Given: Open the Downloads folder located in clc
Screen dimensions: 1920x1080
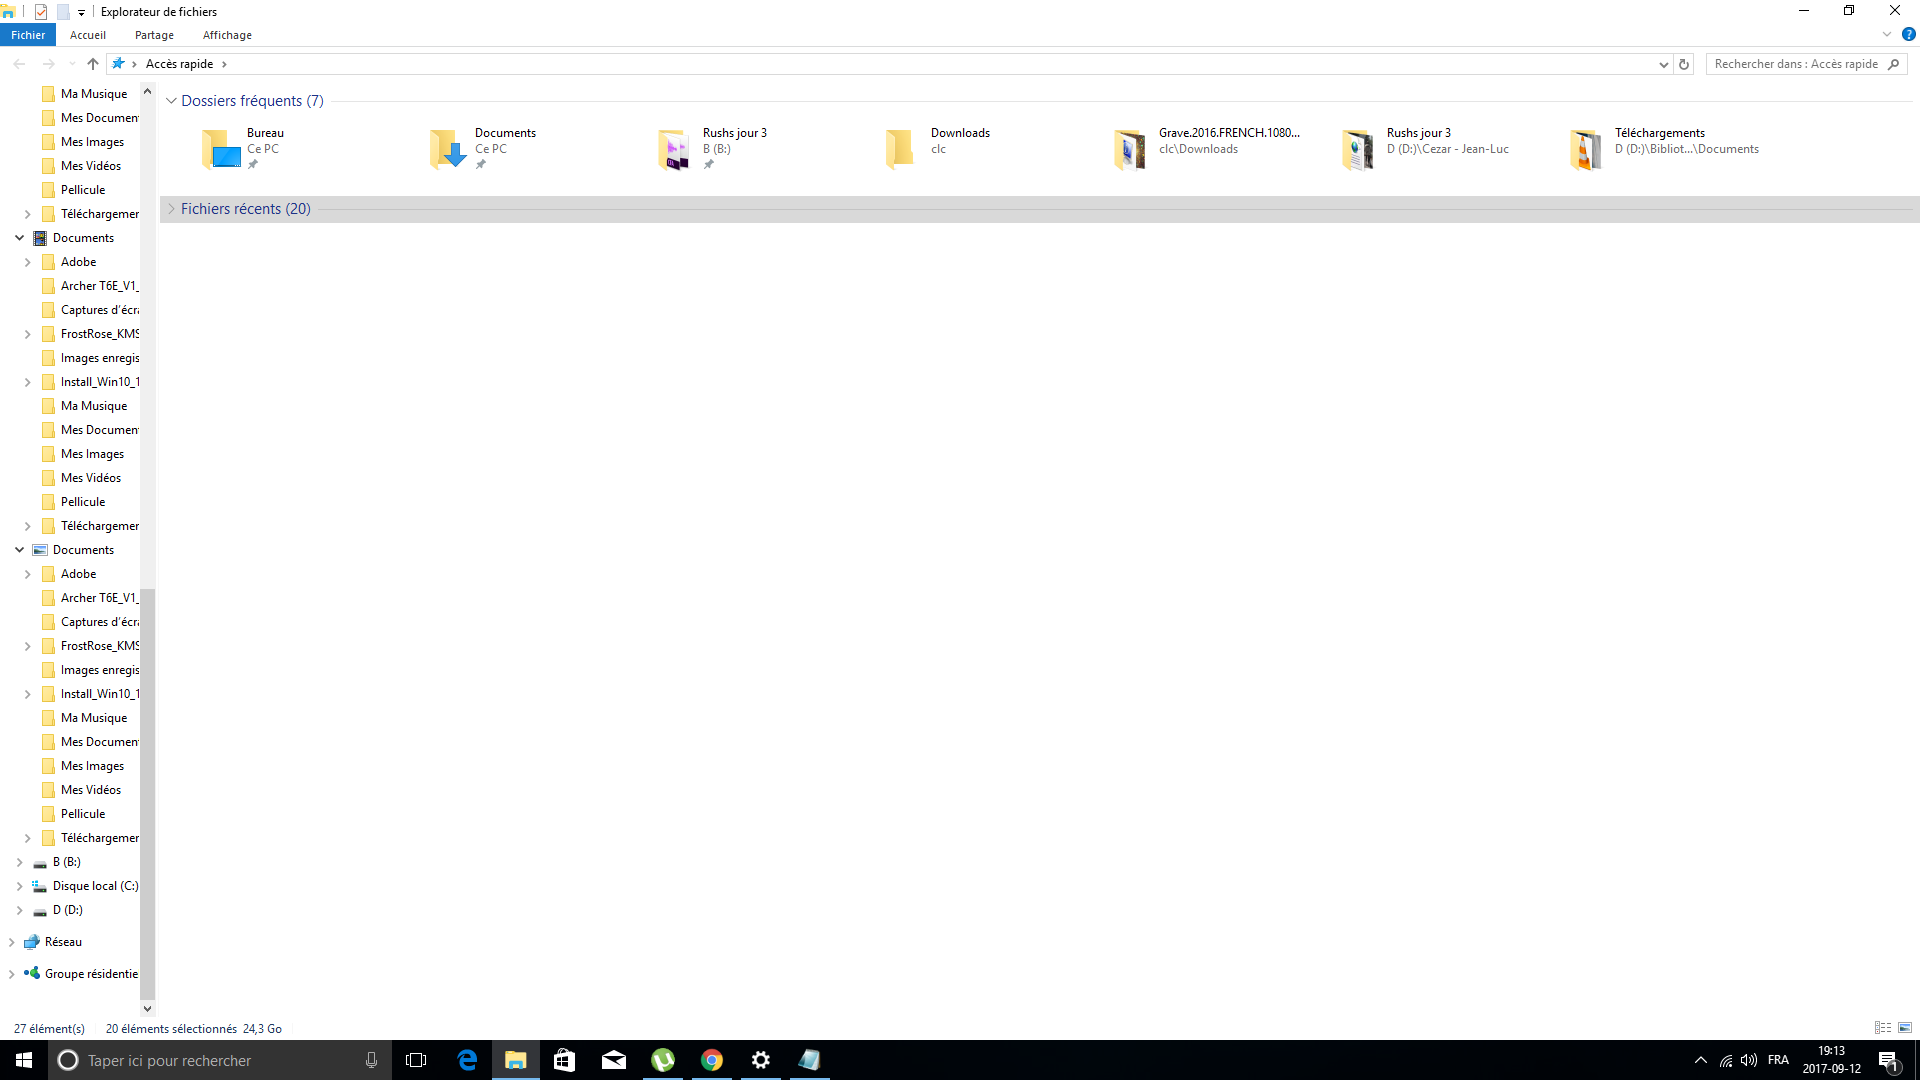Looking at the screenshot, I should click(x=900, y=149).
